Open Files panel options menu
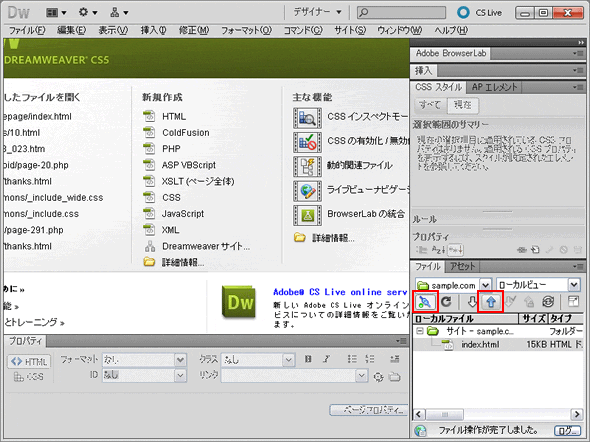Image resolution: width=590 pixels, height=442 pixels. 578,266
